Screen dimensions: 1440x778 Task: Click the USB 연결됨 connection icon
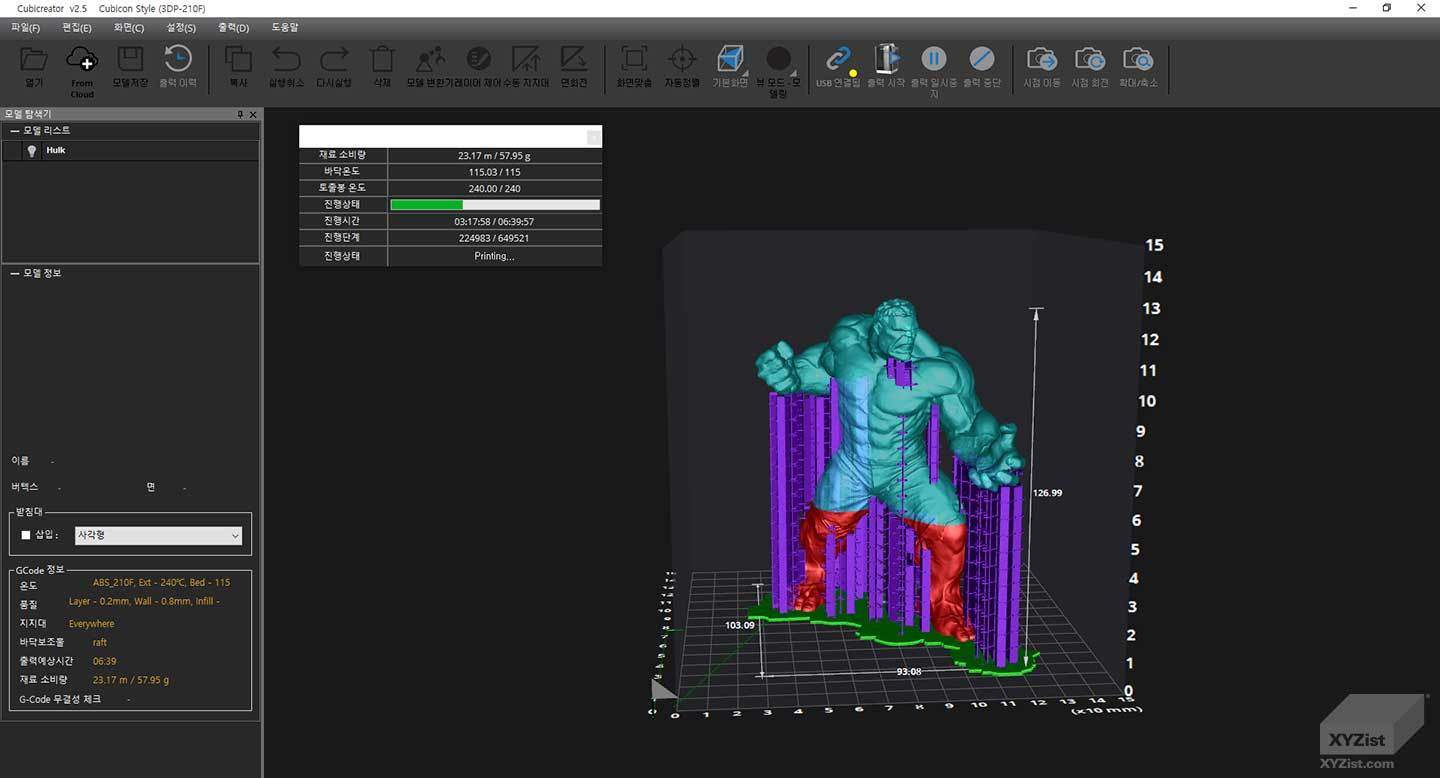(838, 59)
